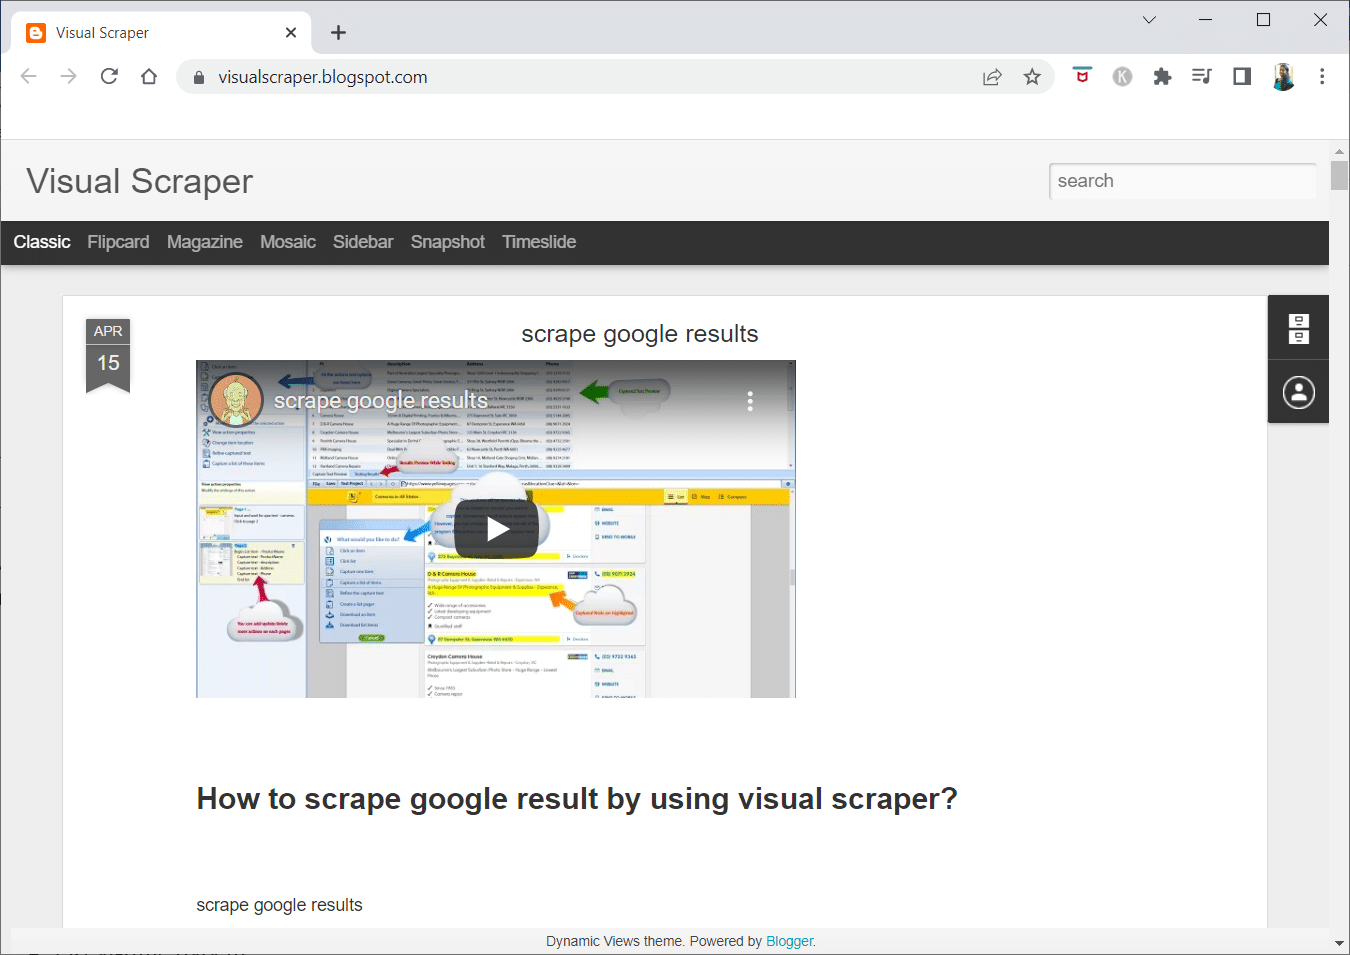Viewport: 1350px width, 955px height.
Task: Select the Visual Scraper browser tab
Action: tap(160, 33)
